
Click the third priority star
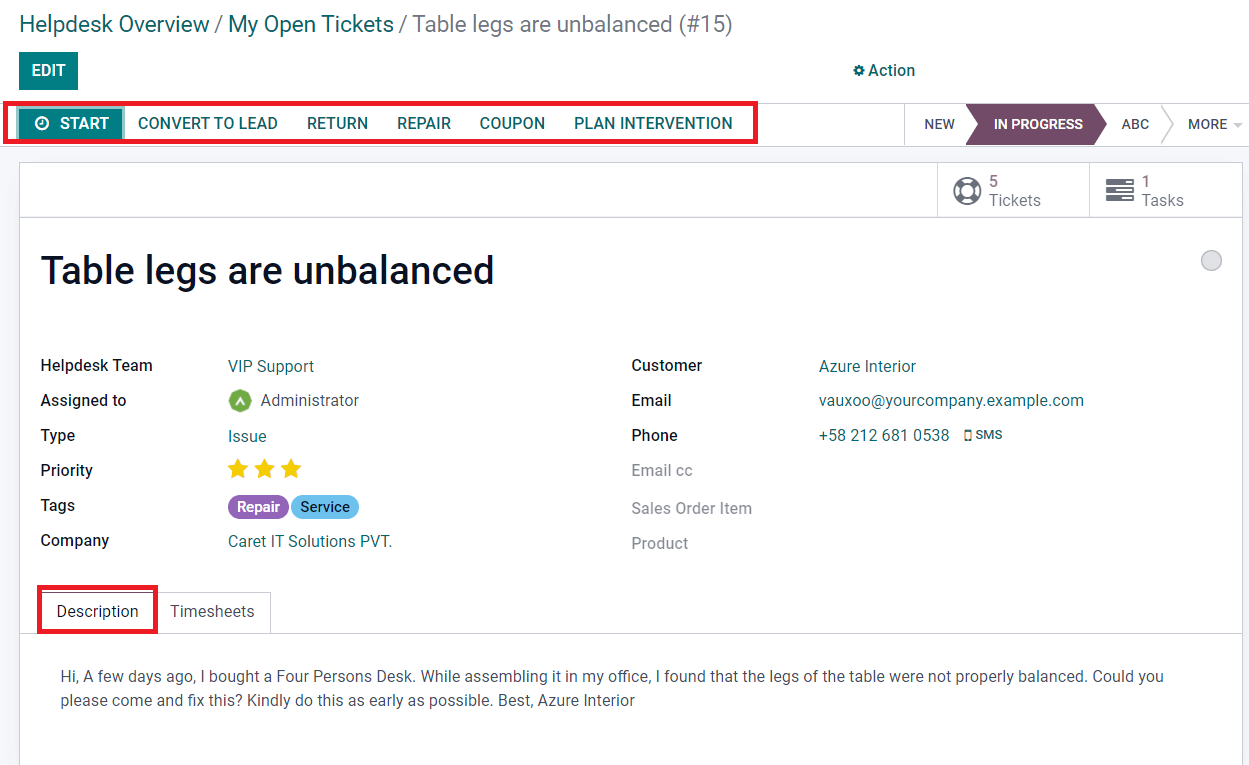[x=291, y=469]
